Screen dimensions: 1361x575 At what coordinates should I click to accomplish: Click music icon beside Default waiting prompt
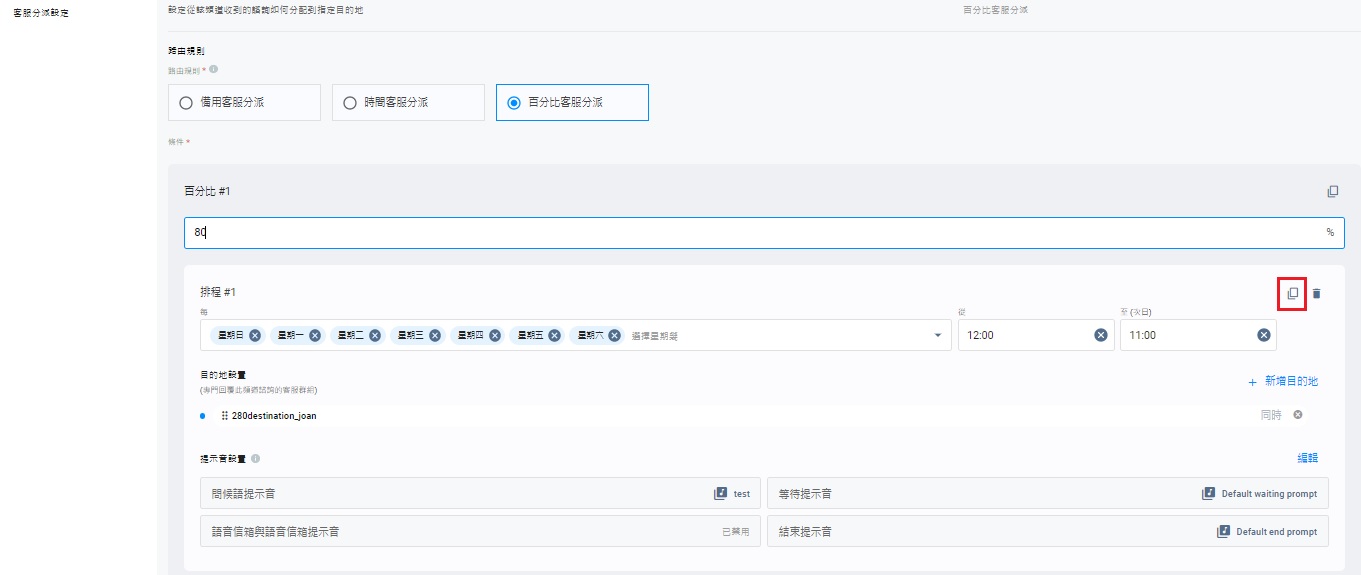(x=1208, y=493)
